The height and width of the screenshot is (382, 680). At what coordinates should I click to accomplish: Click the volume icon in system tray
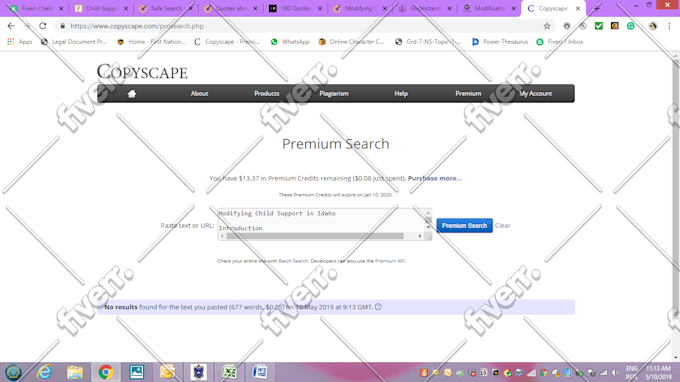615,372
